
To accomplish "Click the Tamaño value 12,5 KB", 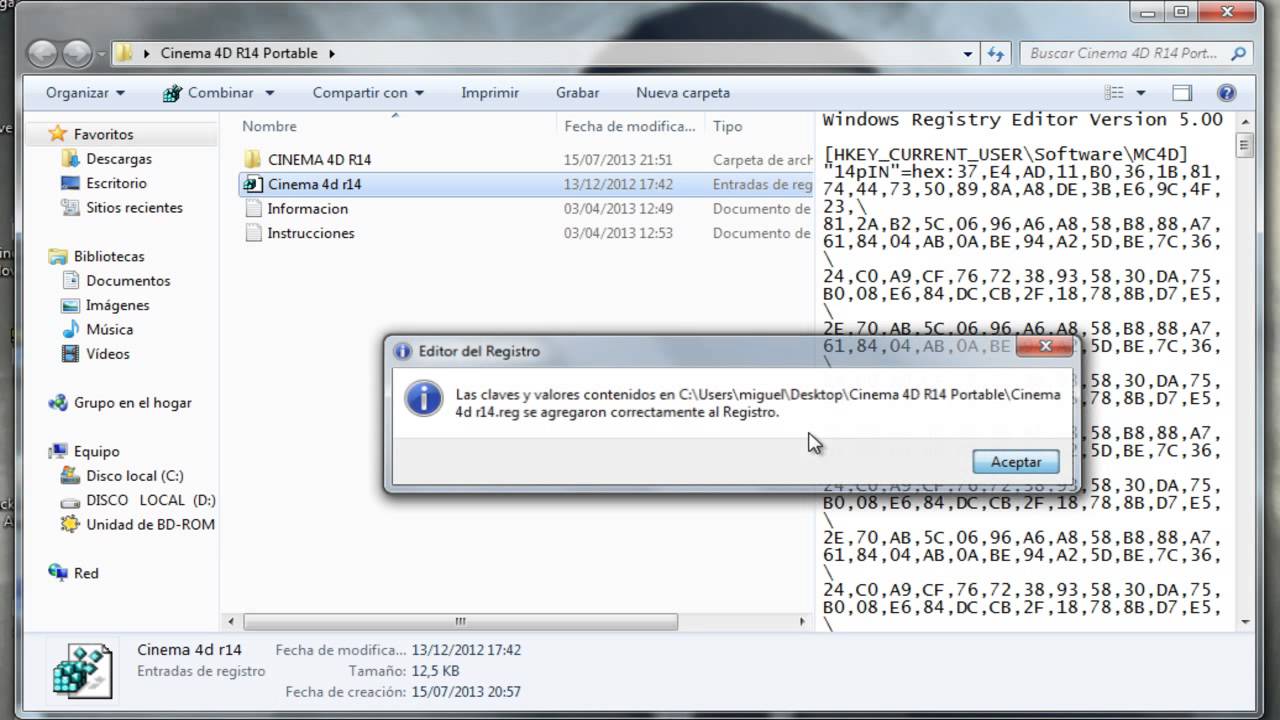I will point(435,671).
